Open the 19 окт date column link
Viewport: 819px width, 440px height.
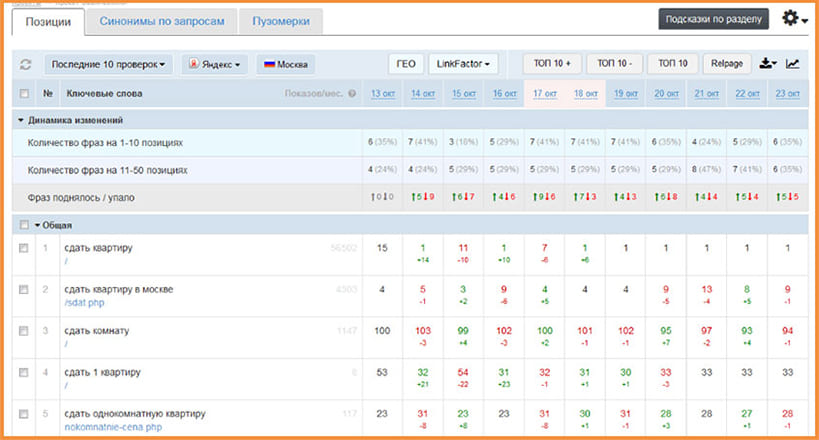[626, 94]
